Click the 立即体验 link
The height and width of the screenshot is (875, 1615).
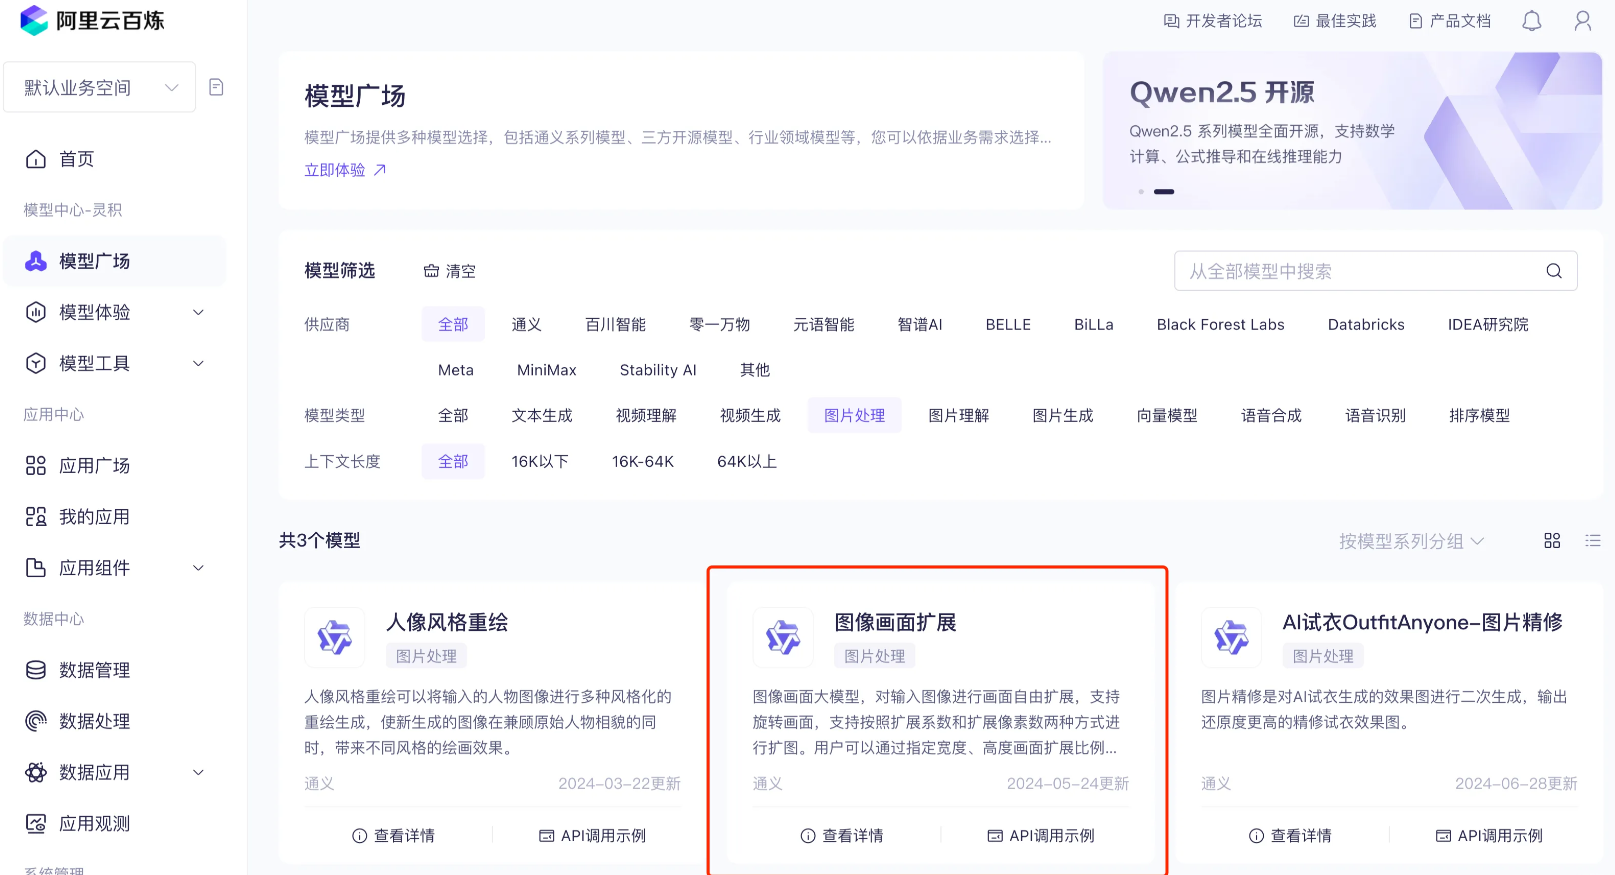(345, 170)
